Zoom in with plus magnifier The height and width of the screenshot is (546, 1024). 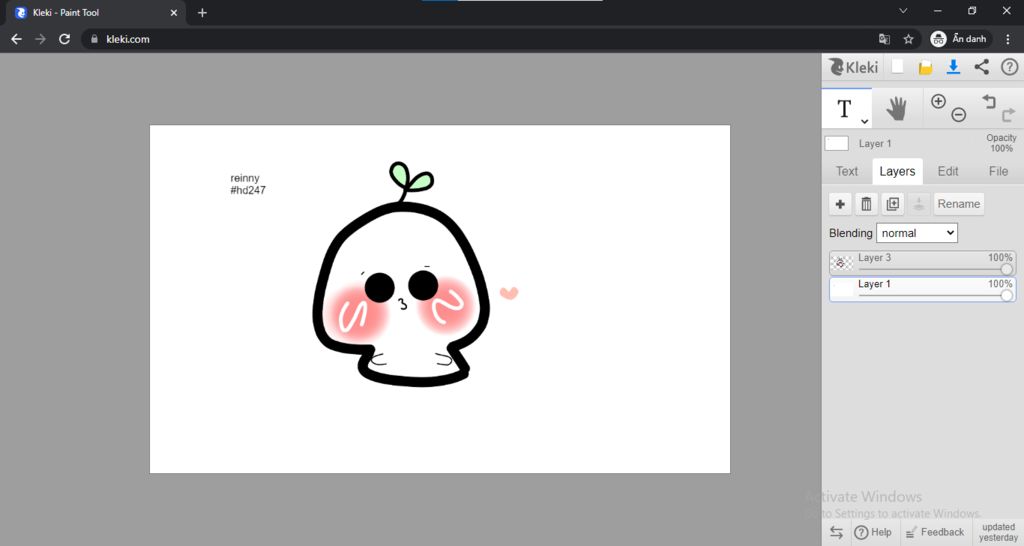point(938,101)
